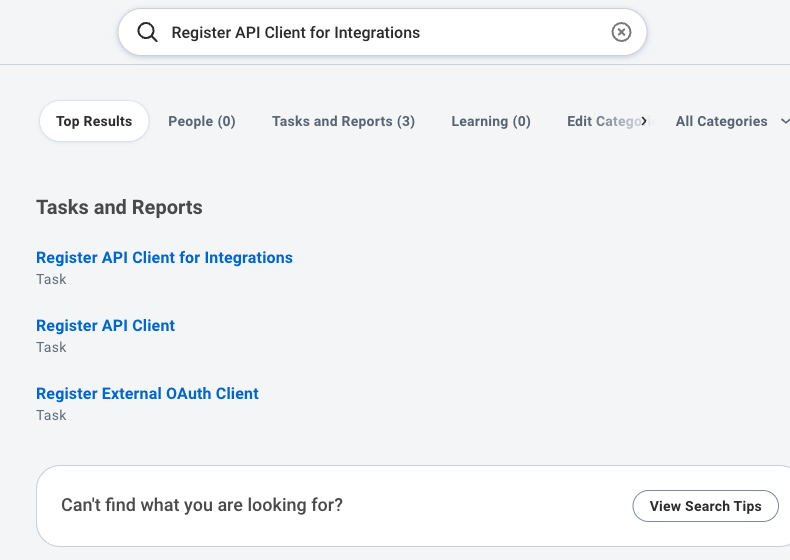Viewport: 790px width, 560px height.
Task: Click the Tasks and Reports heading
Action: 119,207
